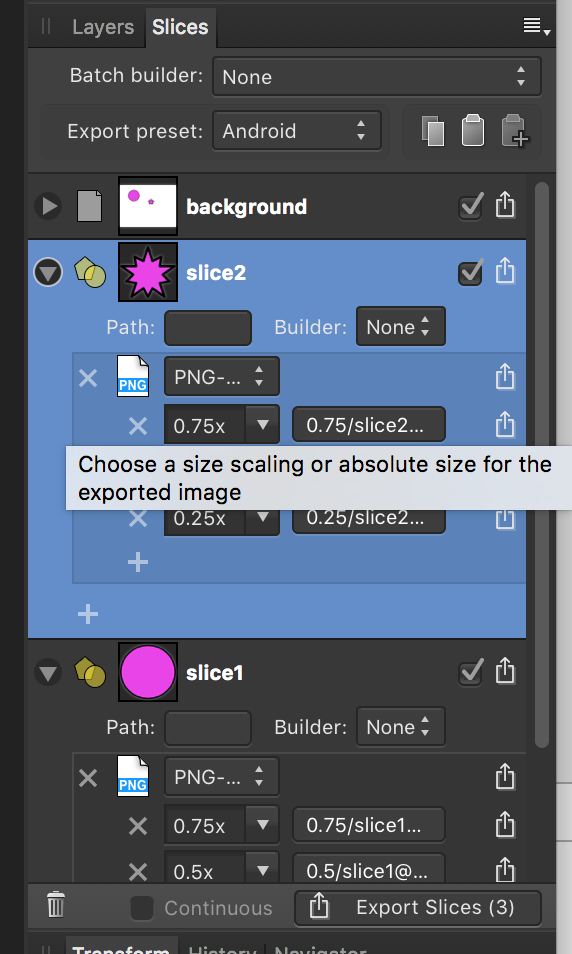The width and height of the screenshot is (572, 954).
Task: Export slice2 using its share icon
Action: tap(505, 271)
